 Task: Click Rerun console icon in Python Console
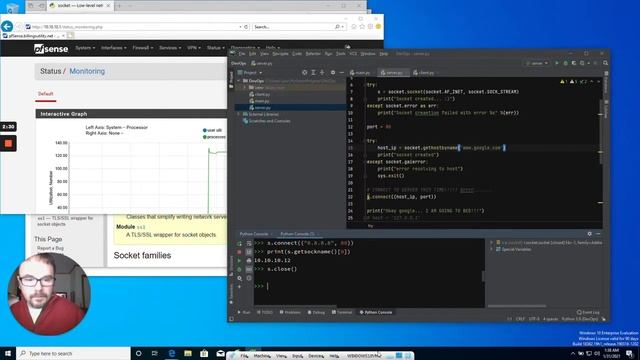(240, 243)
